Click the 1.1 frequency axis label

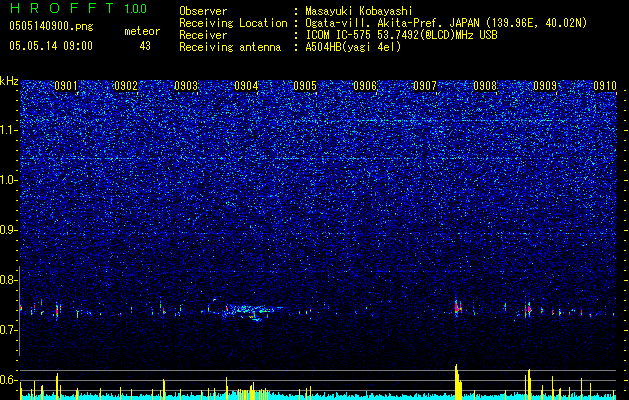(9, 130)
